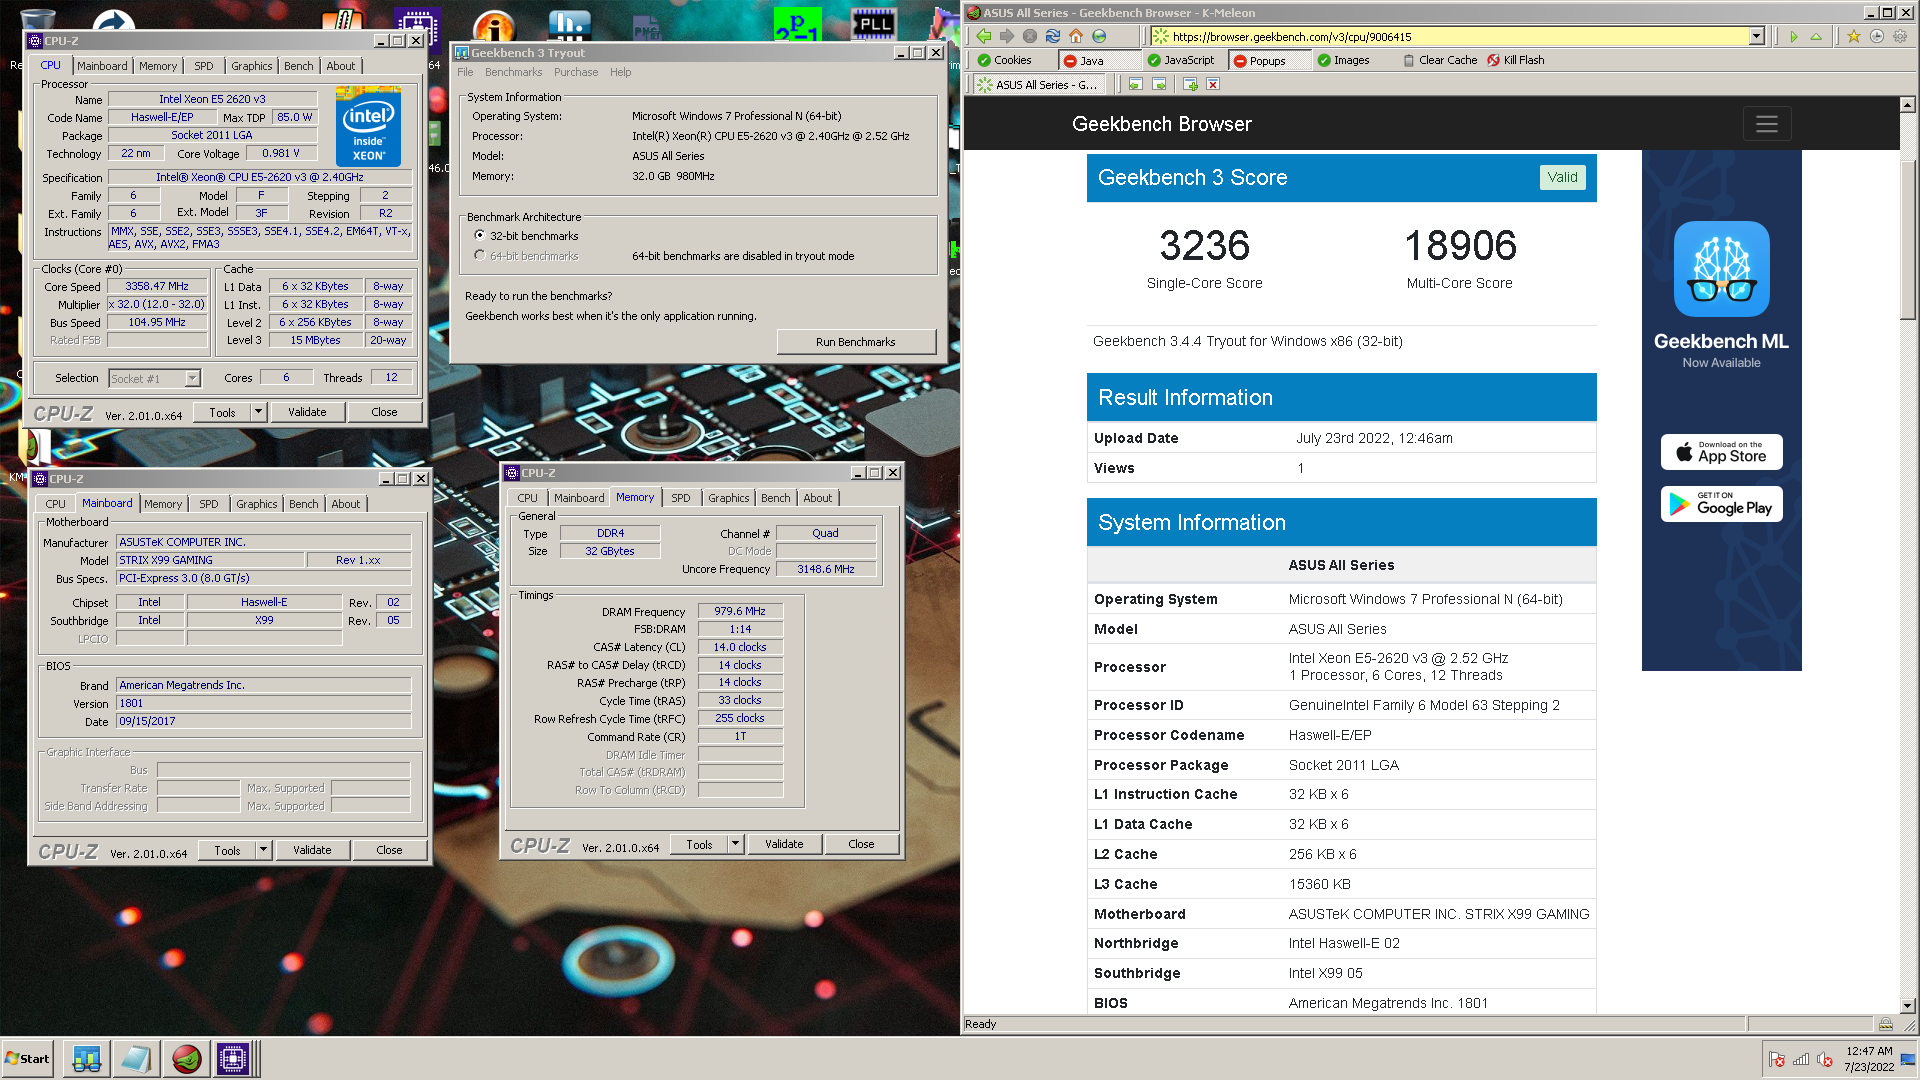
Task: Select 32-bit benchmarks radio button
Action: pos(480,236)
